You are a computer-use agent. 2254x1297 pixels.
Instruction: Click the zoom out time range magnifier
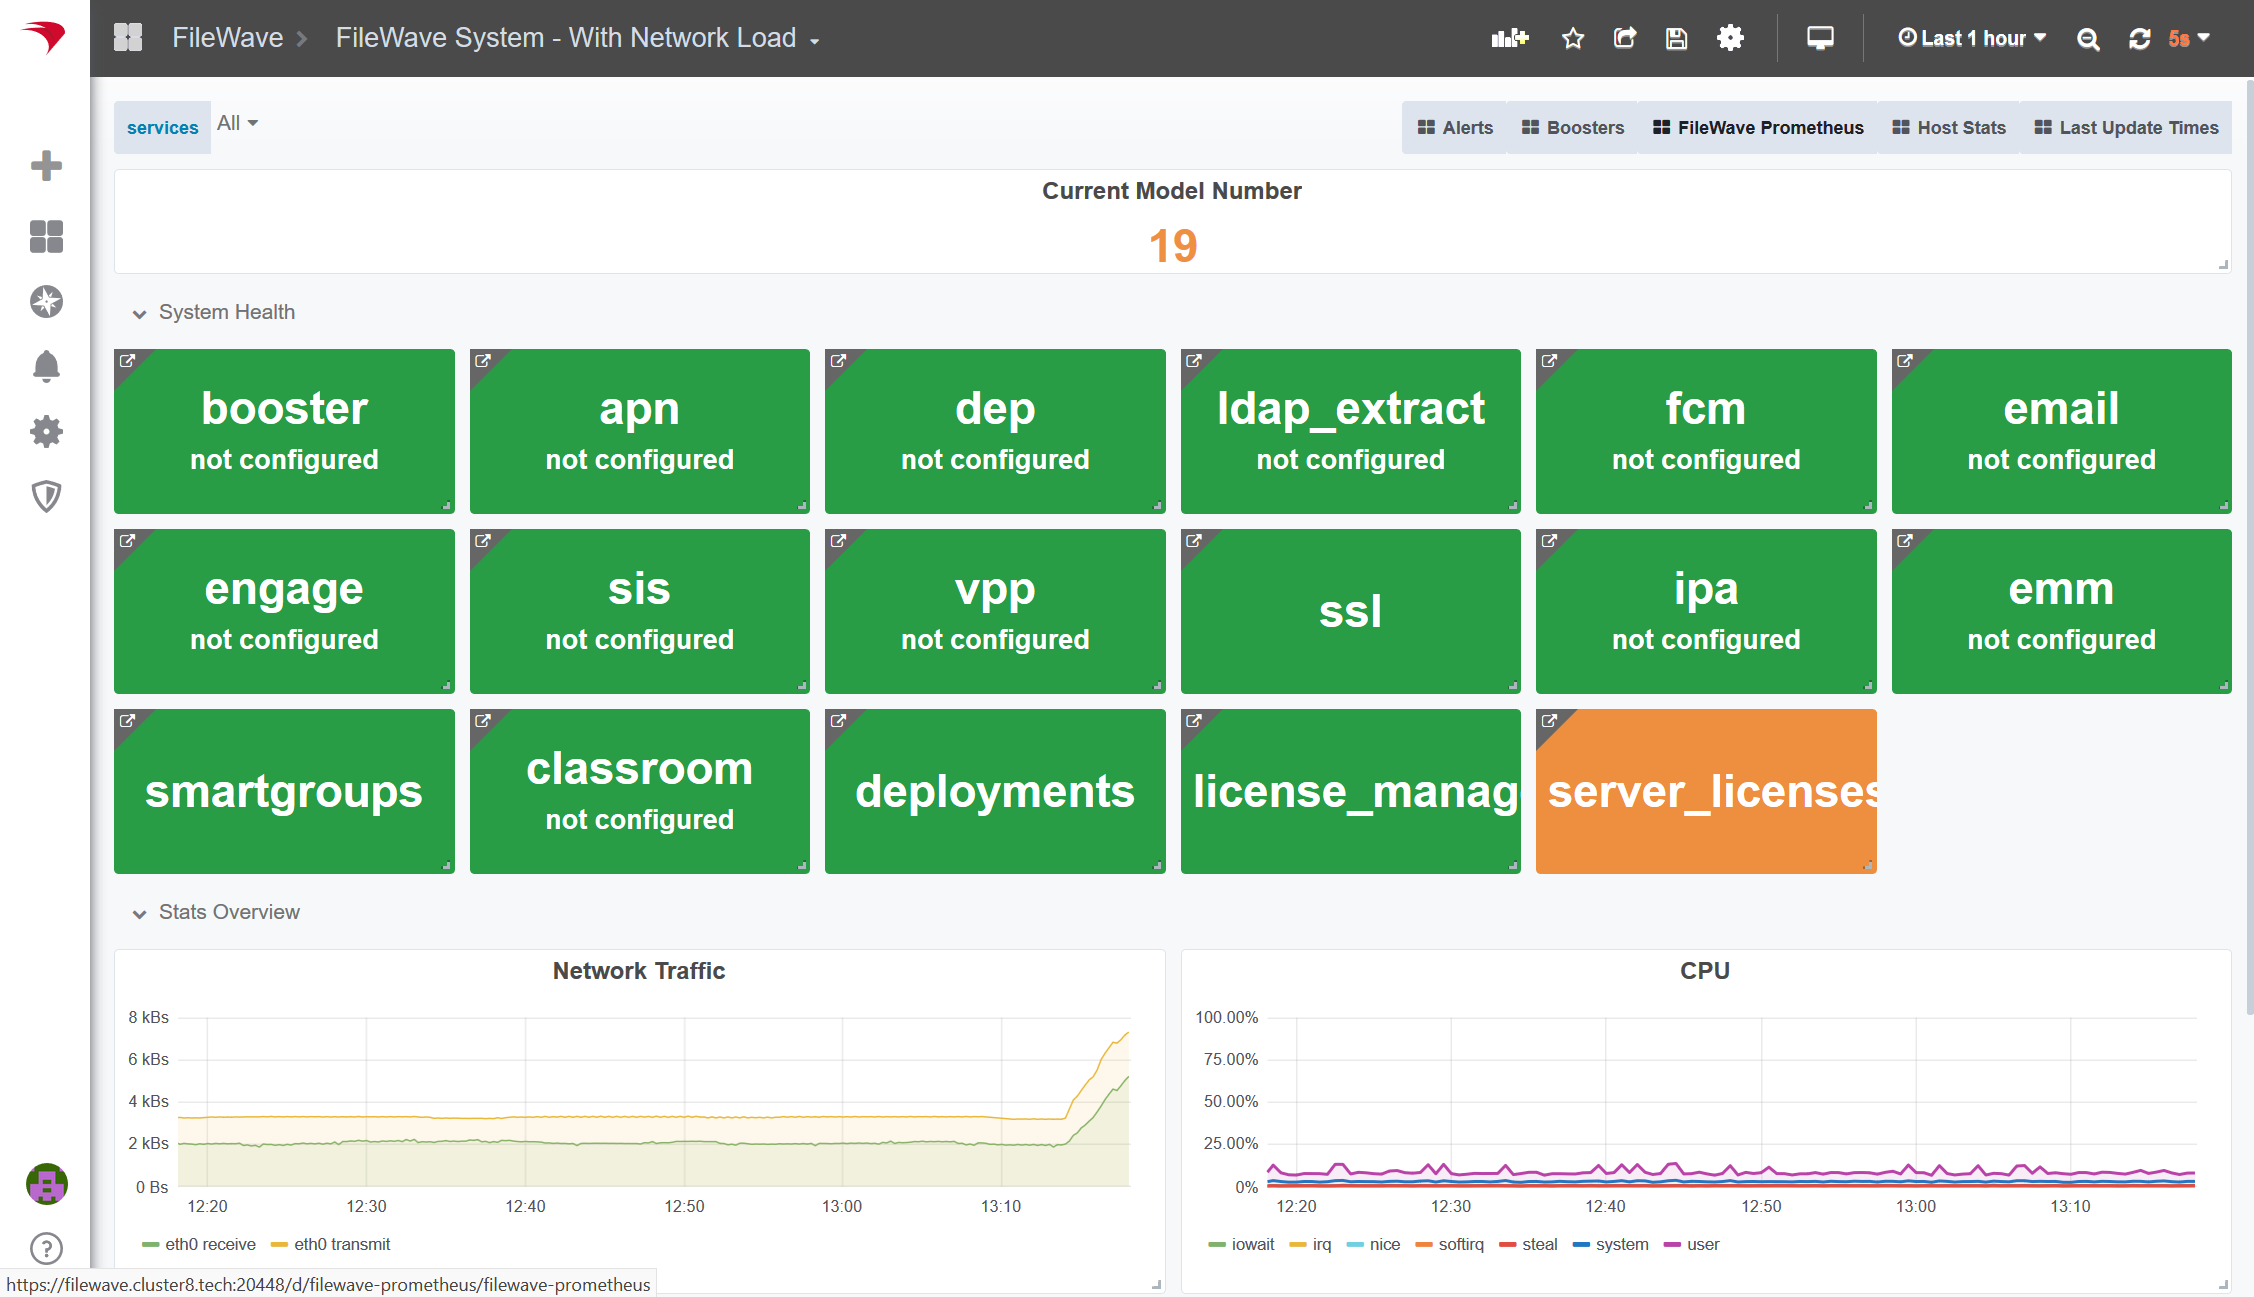click(x=2088, y=39)
